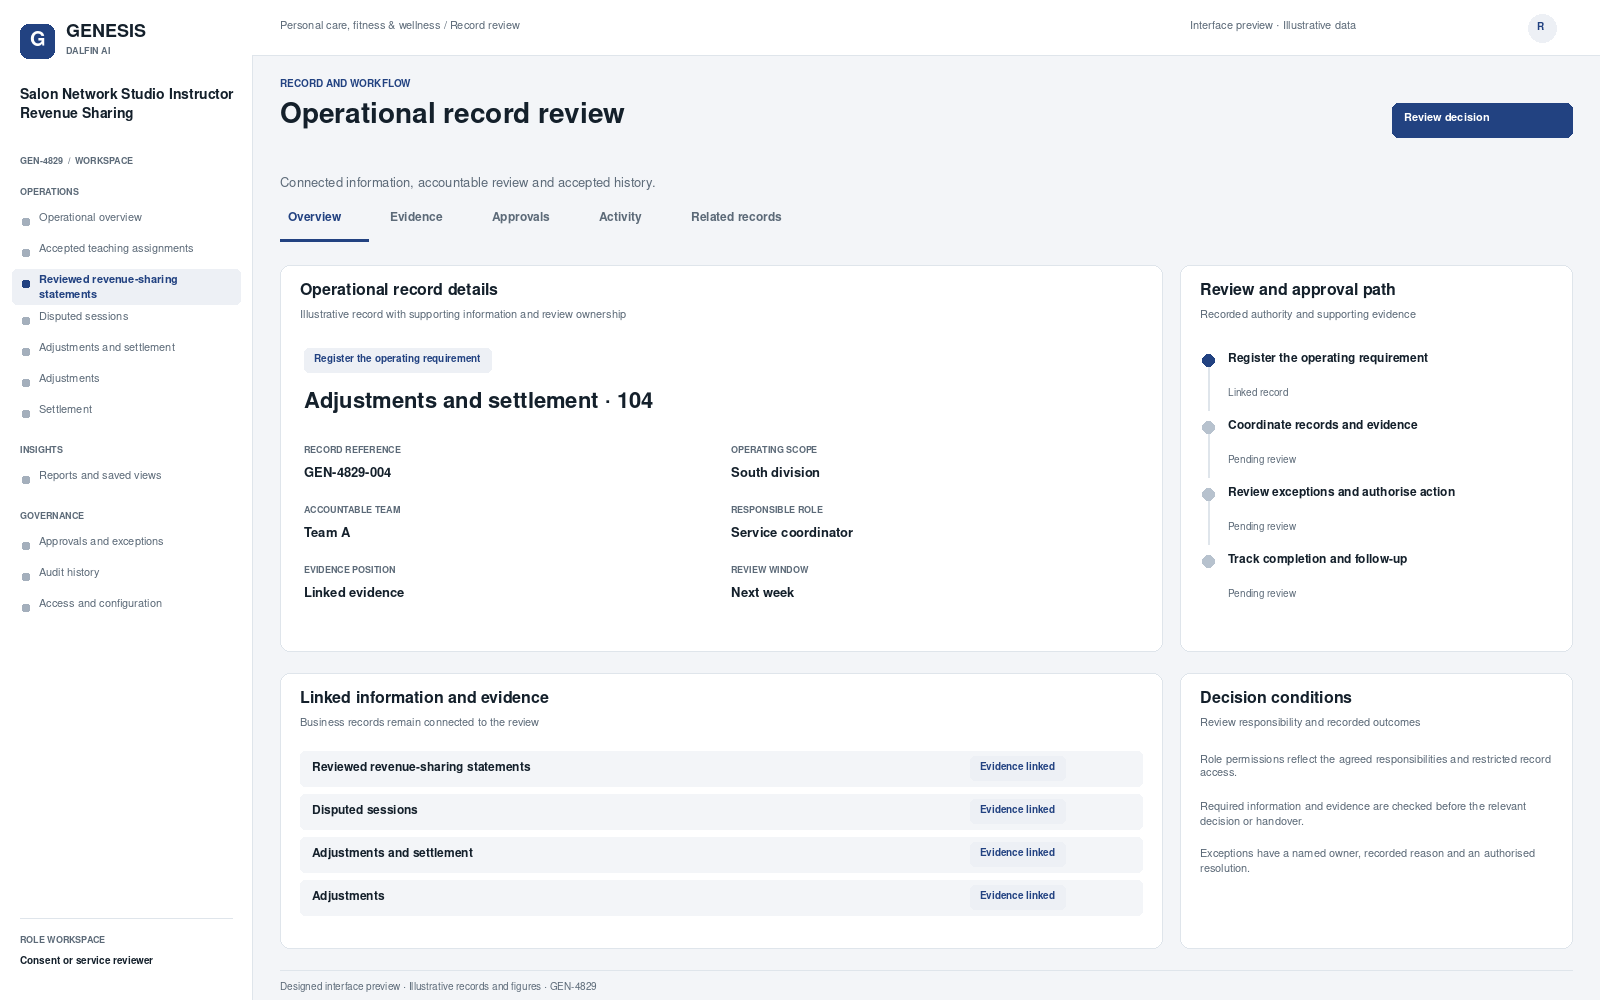This screenshot has height=1000, width=1600.
Task: Select Reviewed revenue-sharing statements sidebar item
Action: 126,287
